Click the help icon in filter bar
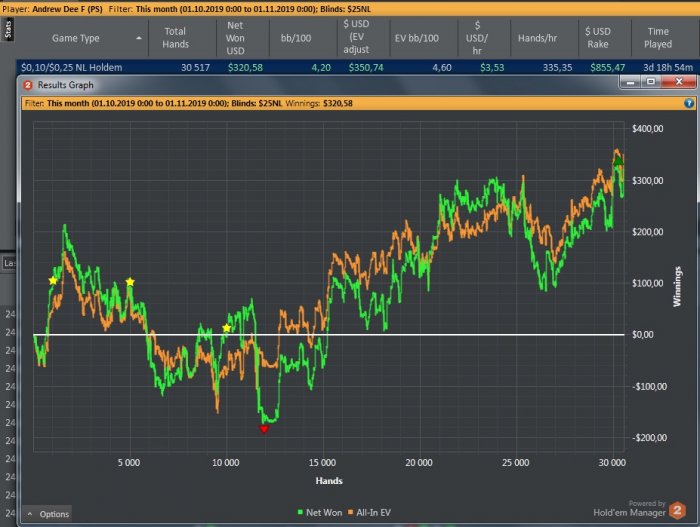700x527 pixels. [x=689, y=103]
